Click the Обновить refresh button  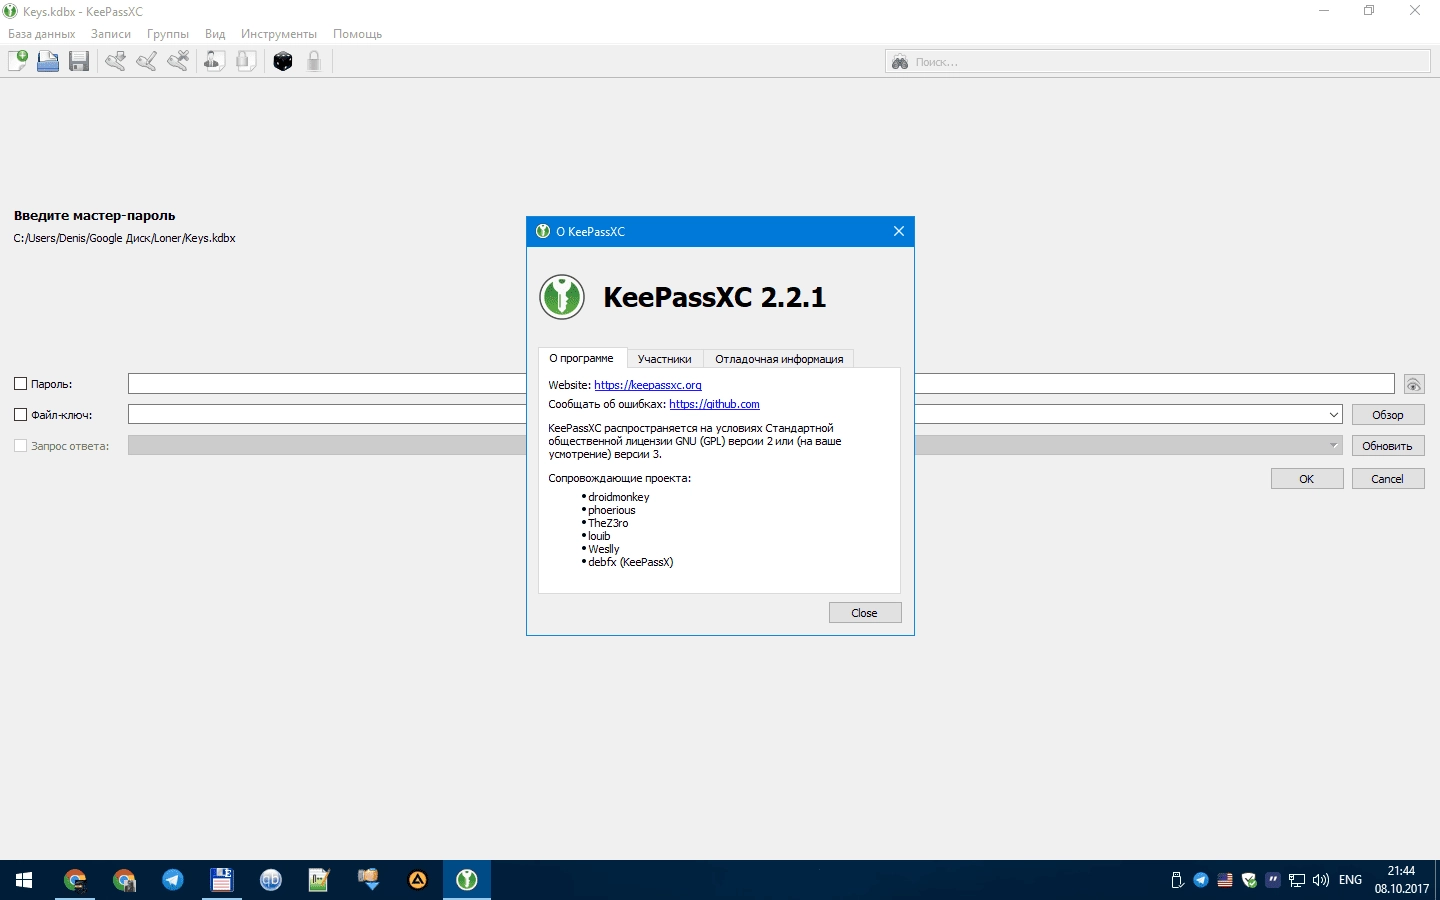(1388, 446)
